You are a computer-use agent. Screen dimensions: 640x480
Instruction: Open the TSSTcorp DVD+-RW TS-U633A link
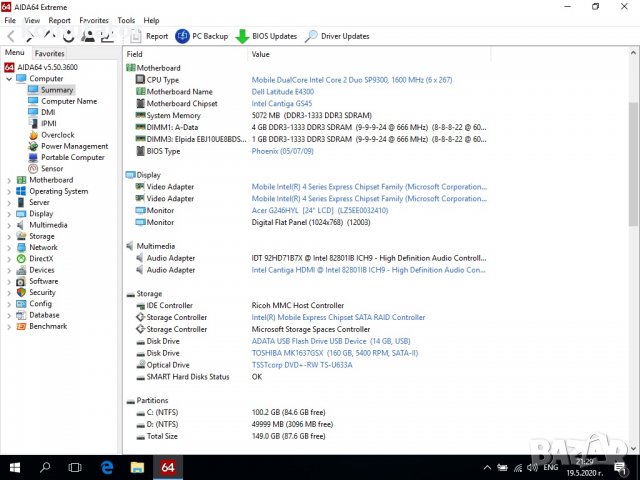(x=302, y=365)
